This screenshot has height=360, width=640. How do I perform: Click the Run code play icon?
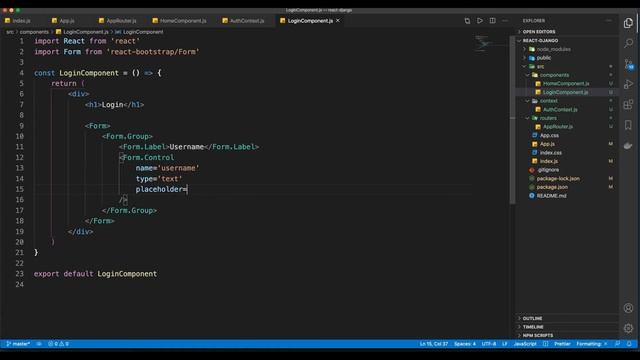pyautogui.click(x=480, y=21)
